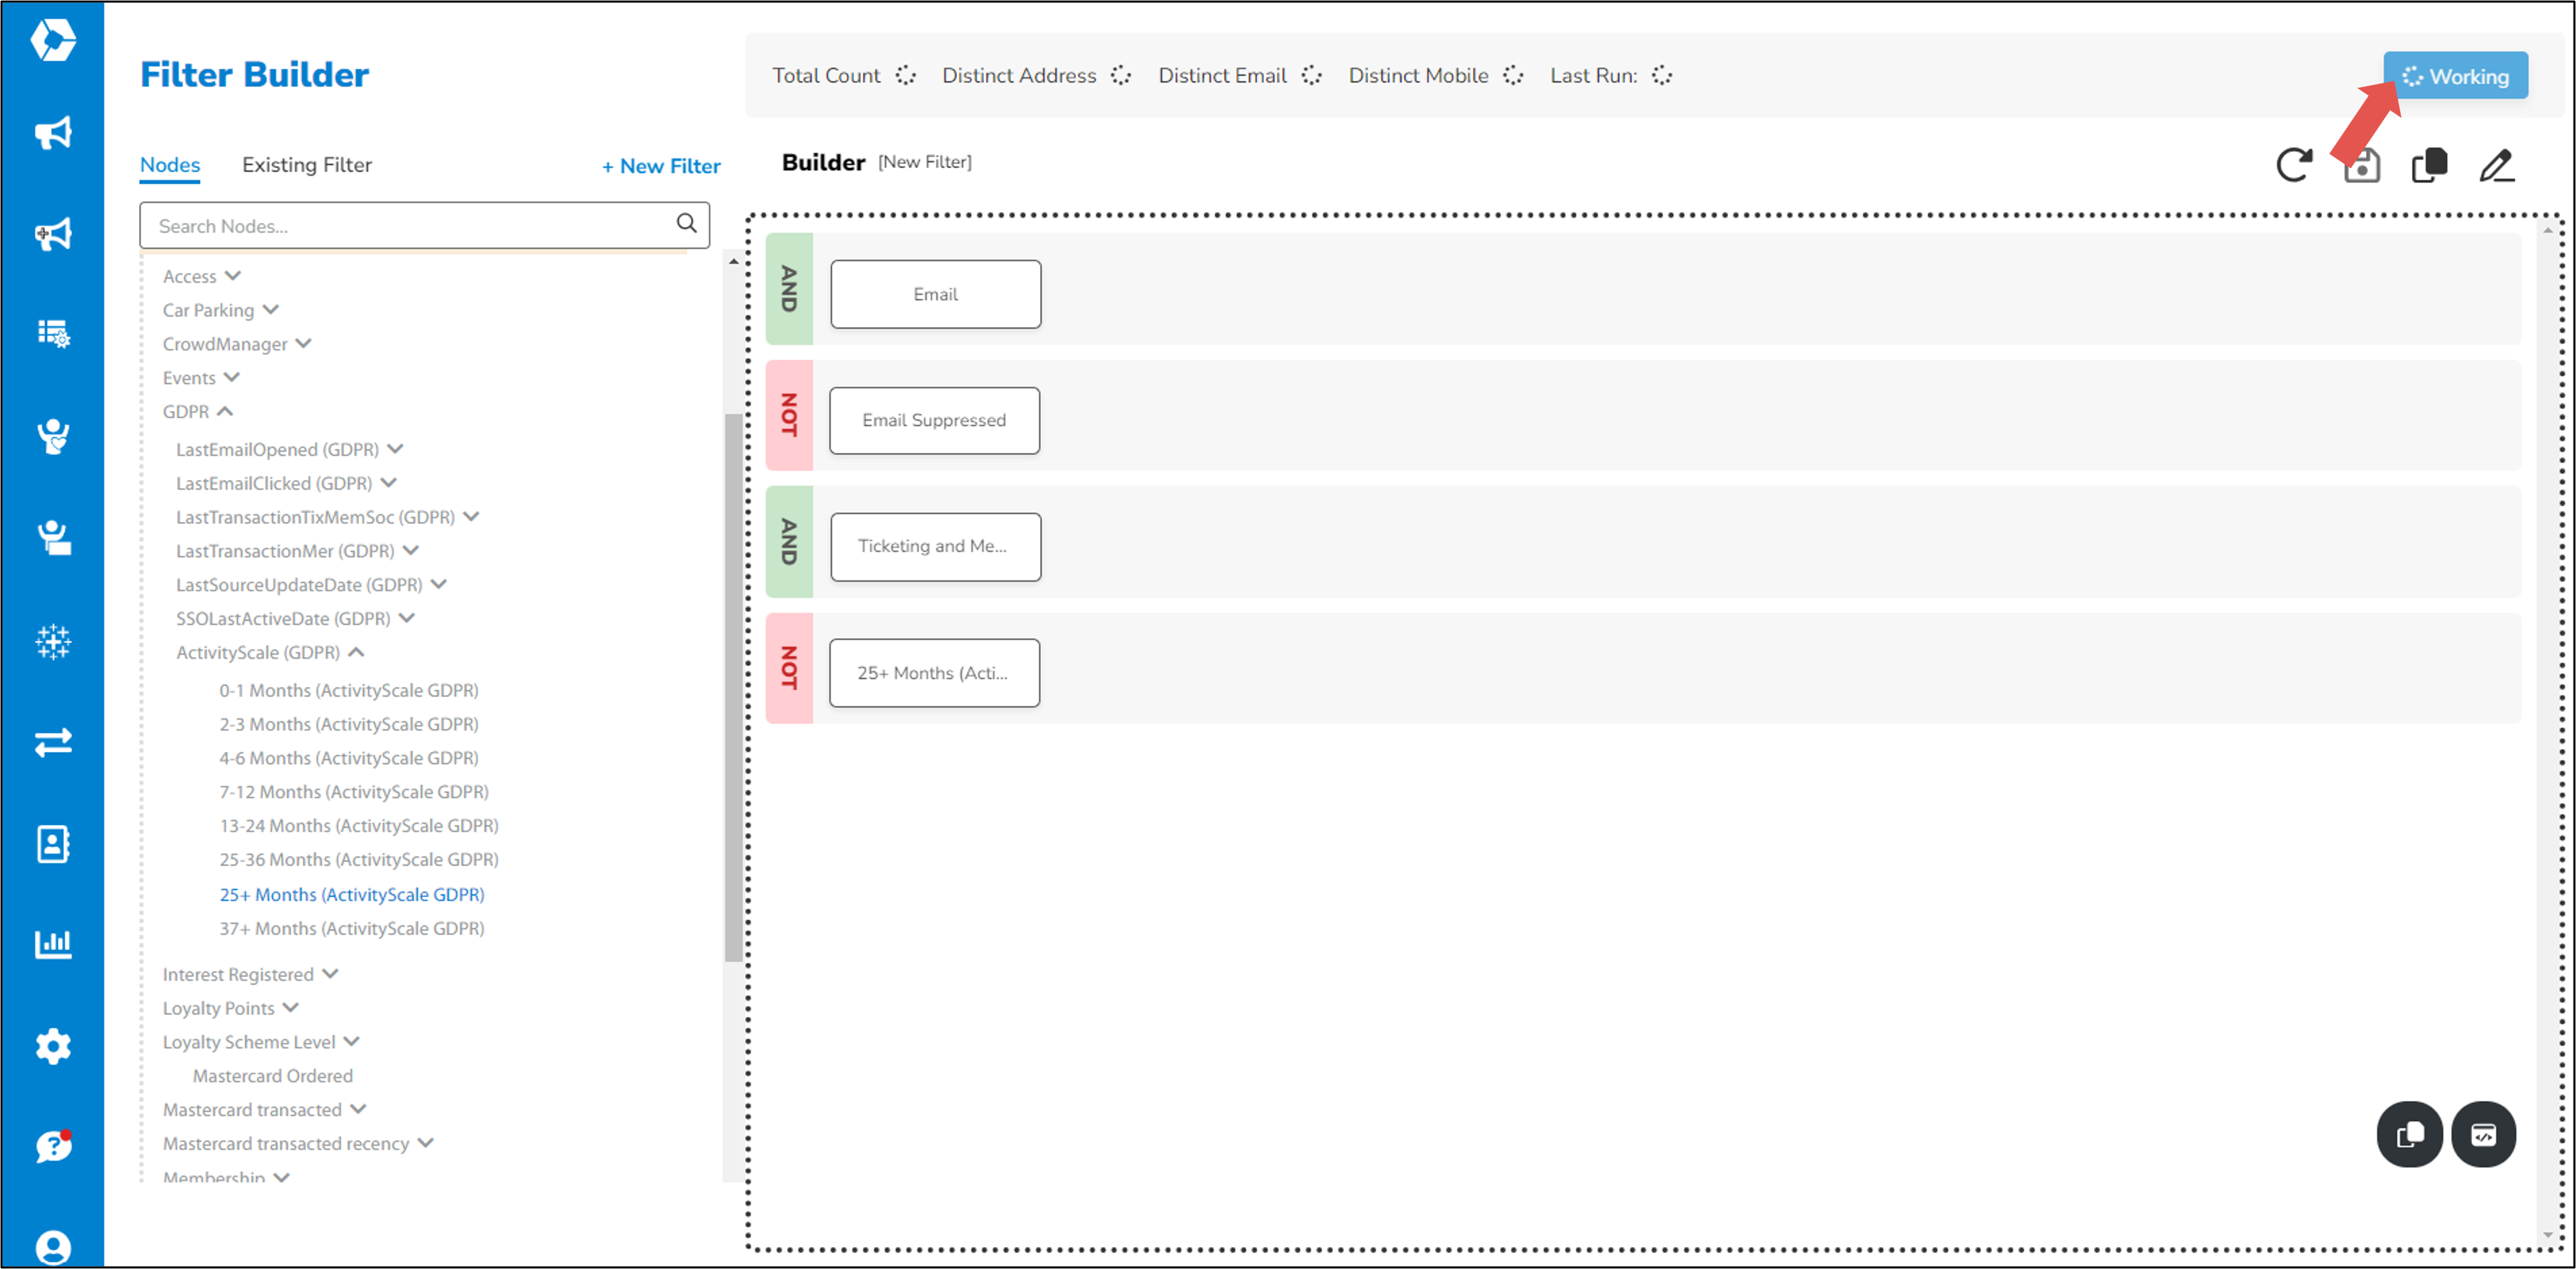Toggle the AND operator on the Email condition
2576x1269 pixels.
tap(789, 293)
